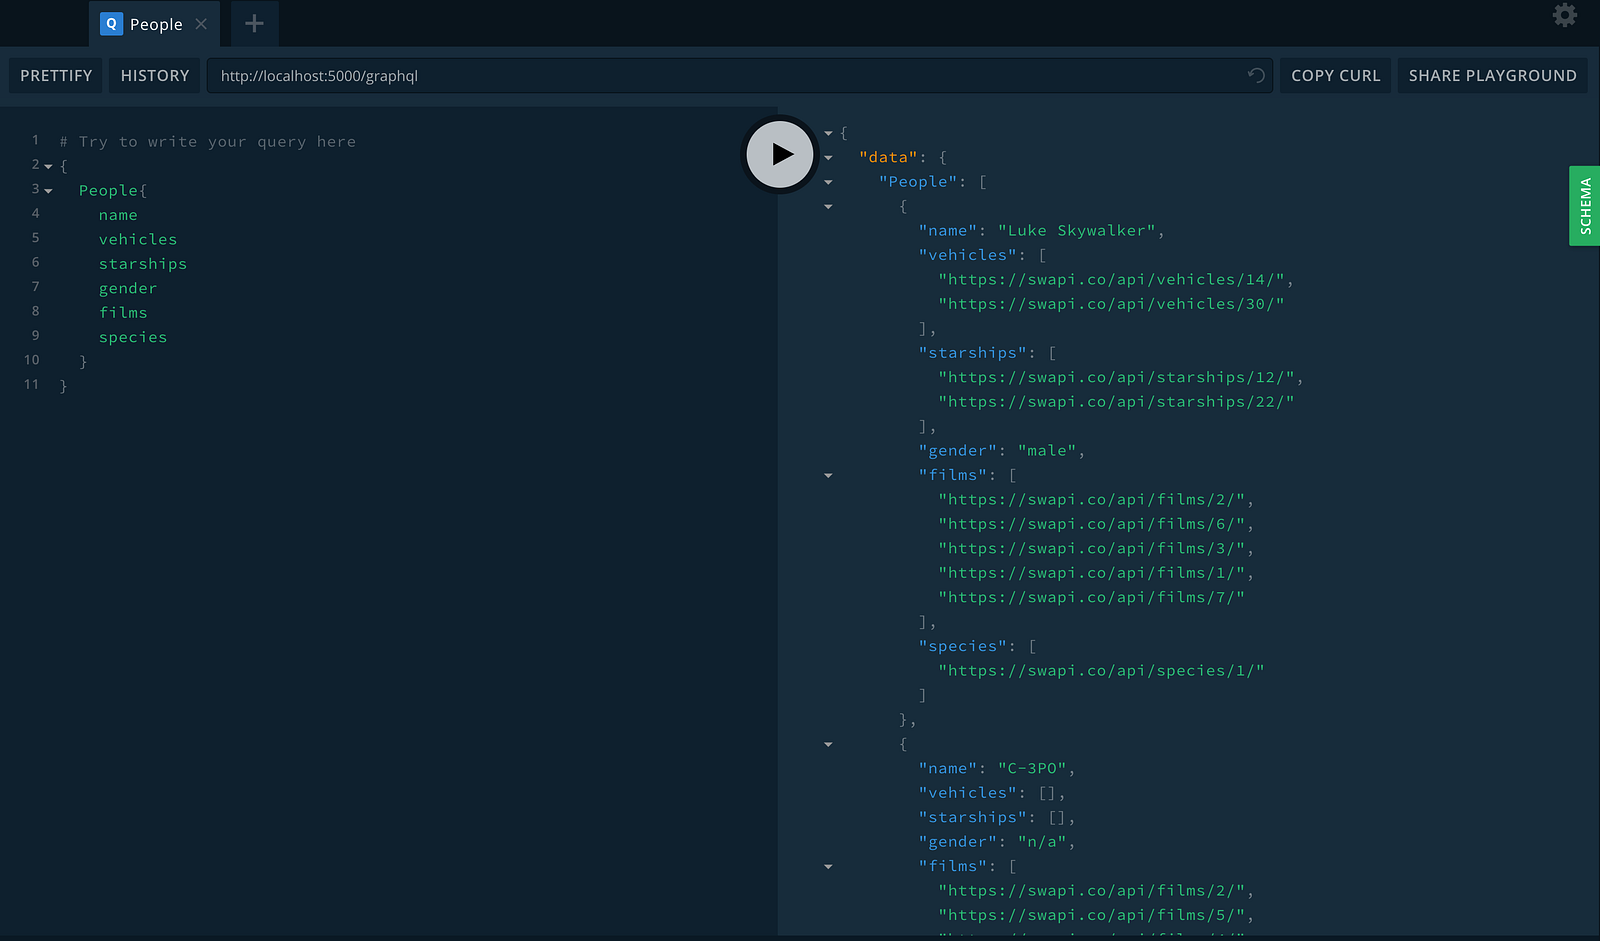Collapse the "data" object in the response

(828, 158)
